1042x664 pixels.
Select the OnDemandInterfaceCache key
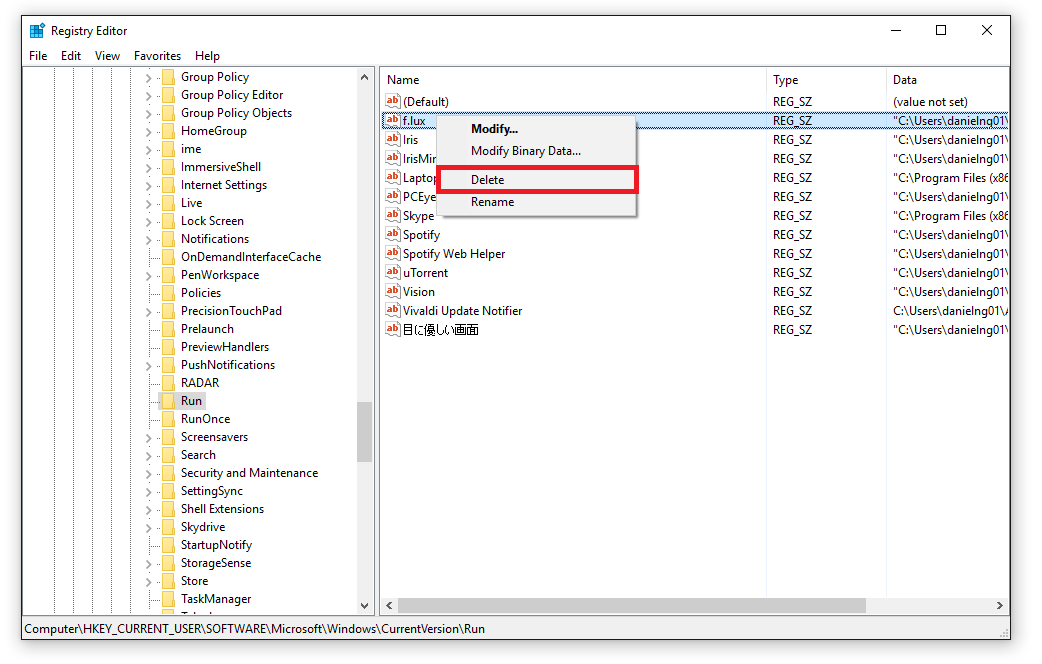(x=251, y=257)
